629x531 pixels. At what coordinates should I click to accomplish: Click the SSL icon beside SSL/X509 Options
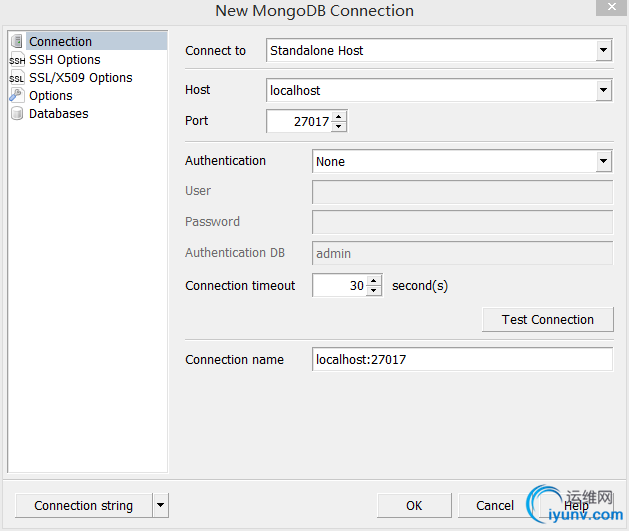coord(17,77)
